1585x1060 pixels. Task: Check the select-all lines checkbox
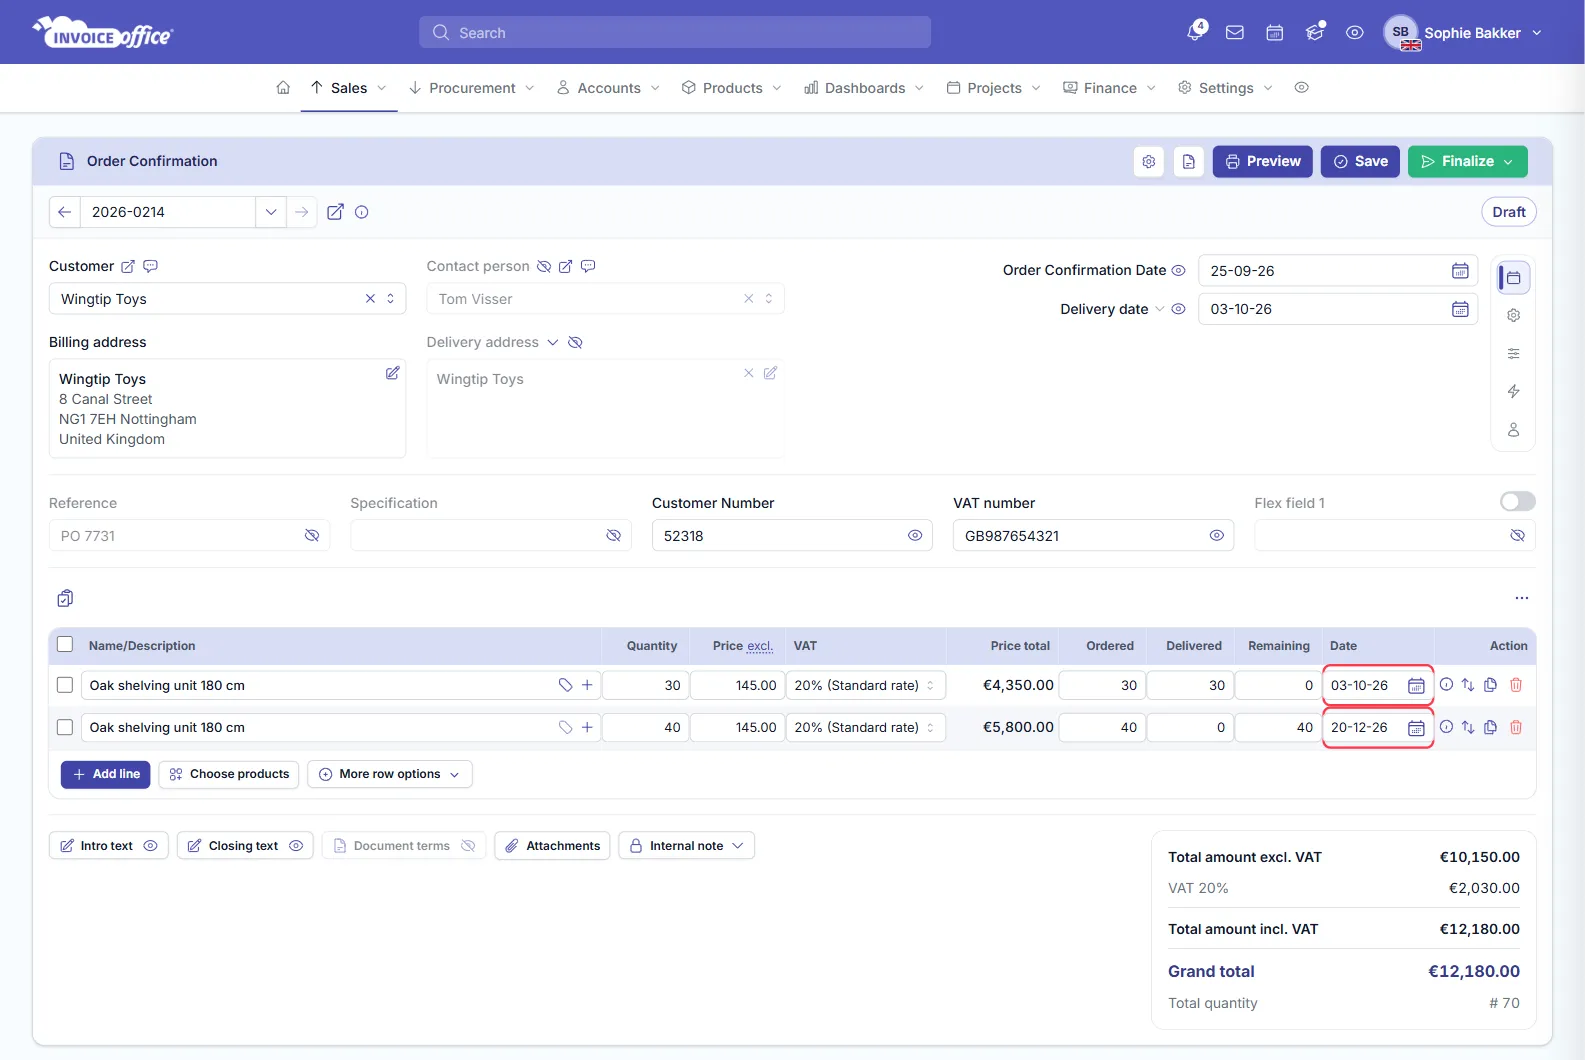(x=65, y=645)
